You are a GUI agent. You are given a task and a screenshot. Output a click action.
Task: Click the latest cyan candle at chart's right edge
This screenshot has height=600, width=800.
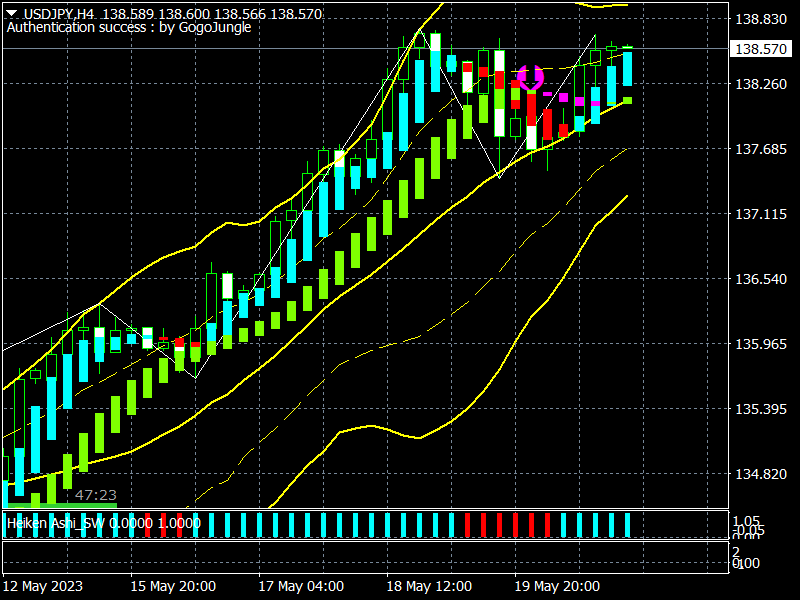[x=627, y=68]
